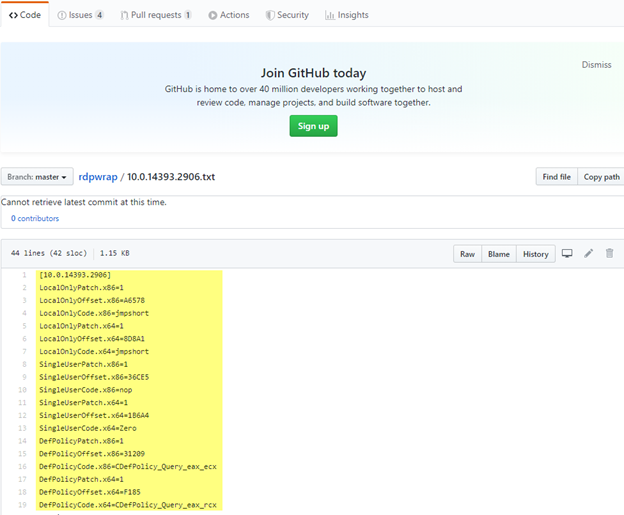Click the Copy path button
Viewport: 624px width, 515px height.
[601, 177]
